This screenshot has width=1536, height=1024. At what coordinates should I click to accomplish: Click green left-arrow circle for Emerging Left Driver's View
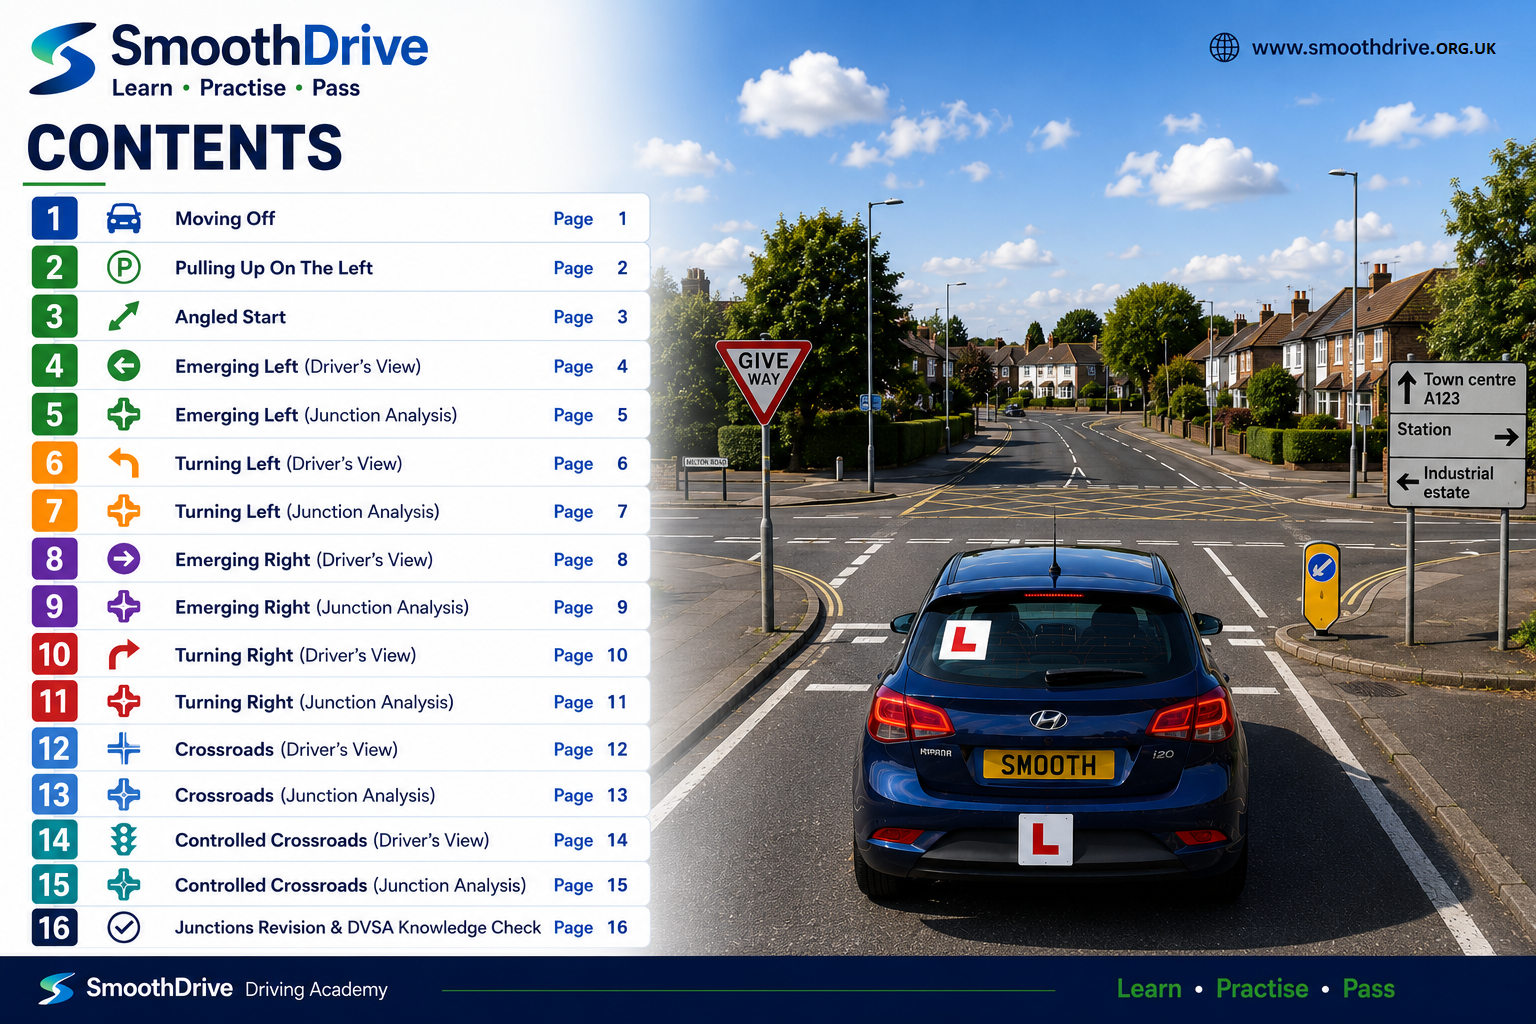[124, 366]
